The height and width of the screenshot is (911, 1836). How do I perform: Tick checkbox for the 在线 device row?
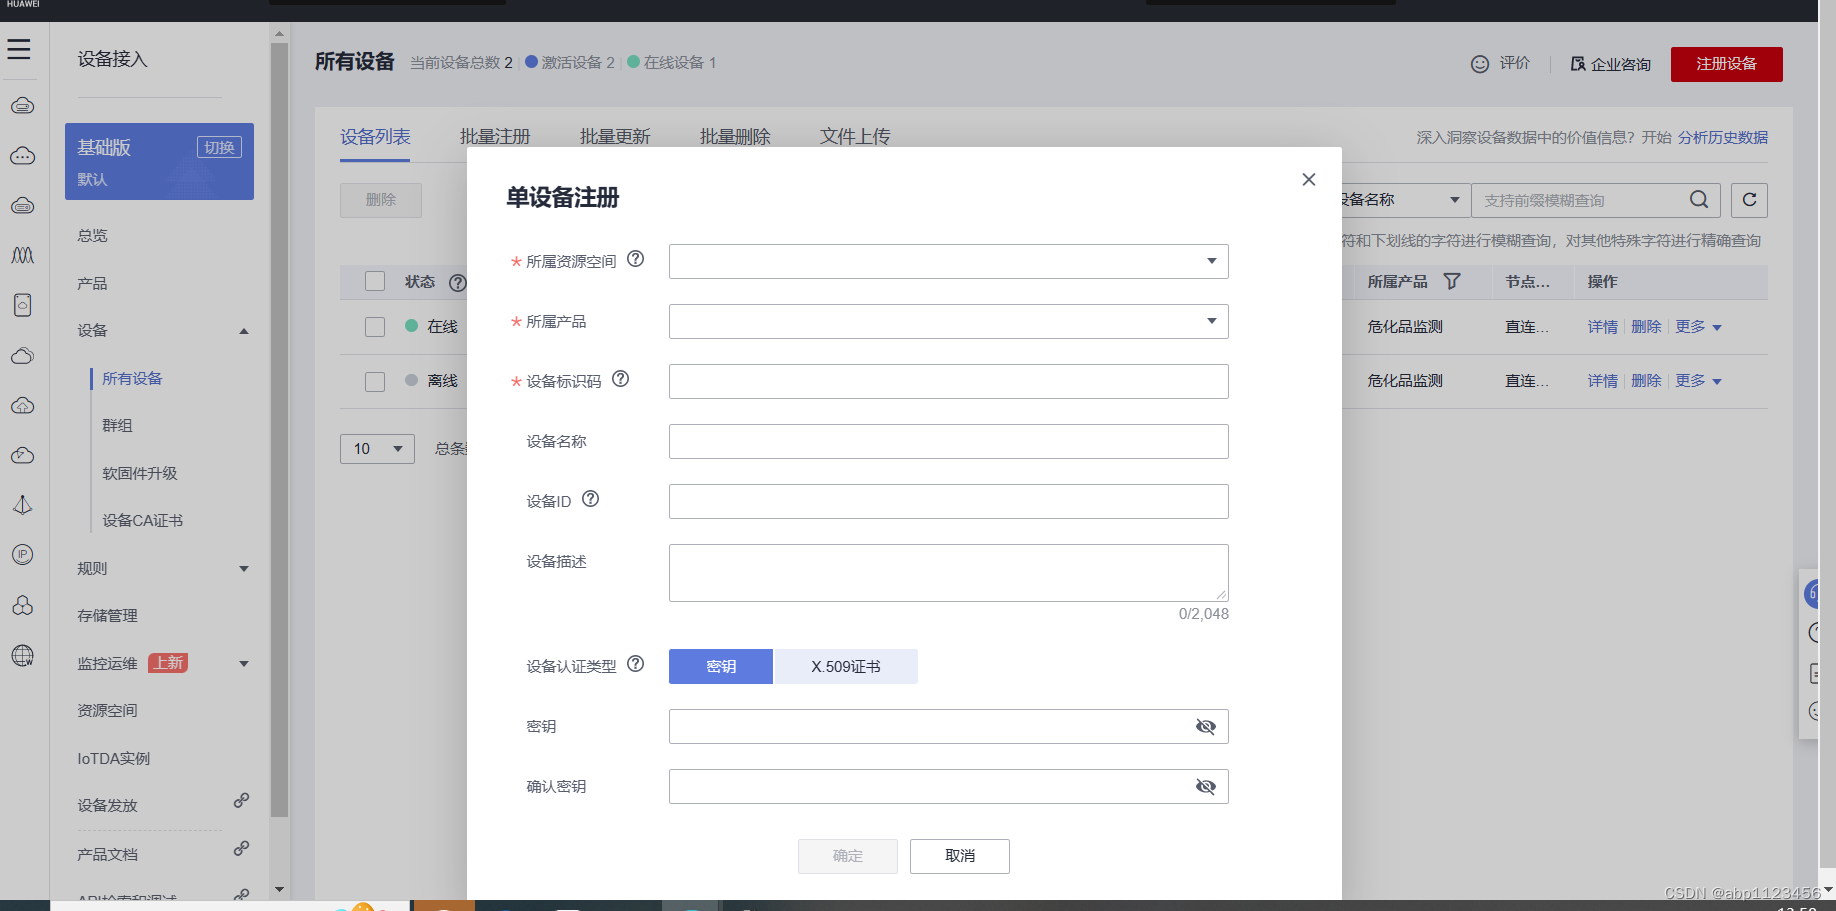pos(375,327)
